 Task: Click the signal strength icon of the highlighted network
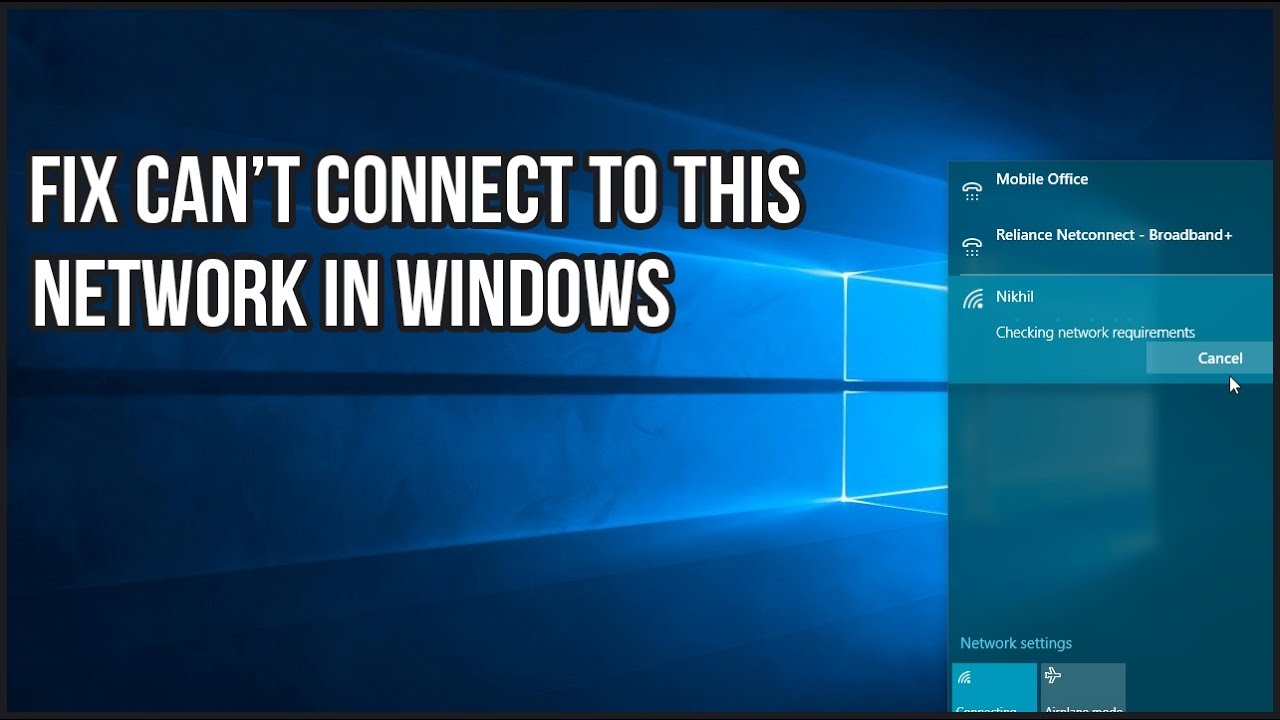(971, 297)
